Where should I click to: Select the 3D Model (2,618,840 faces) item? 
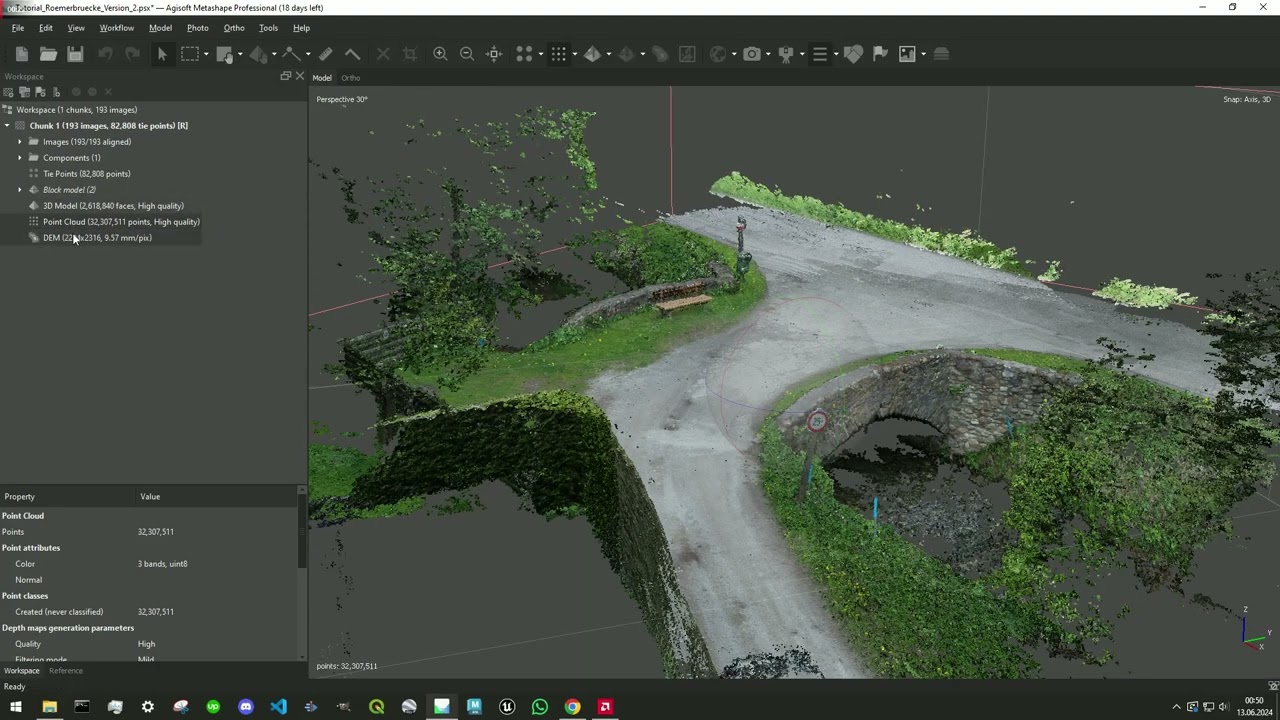113,206
